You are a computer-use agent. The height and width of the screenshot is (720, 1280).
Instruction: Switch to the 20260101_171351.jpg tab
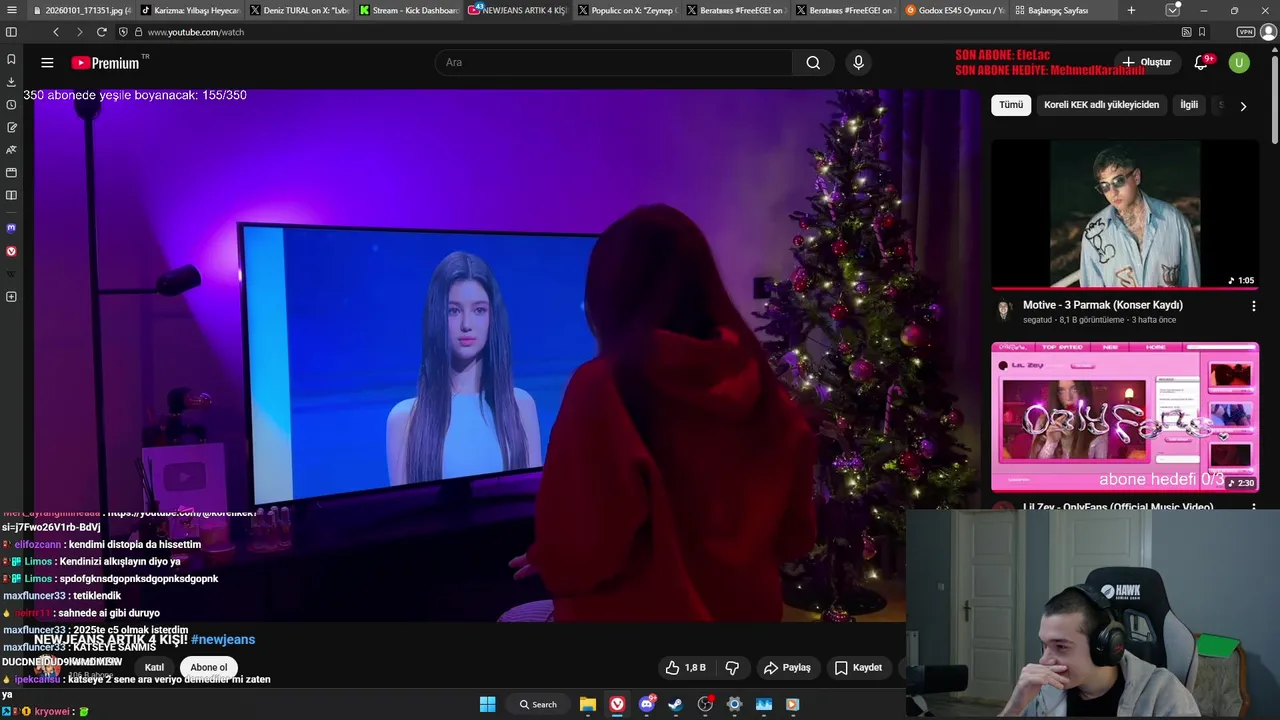[x=81, y=10]
